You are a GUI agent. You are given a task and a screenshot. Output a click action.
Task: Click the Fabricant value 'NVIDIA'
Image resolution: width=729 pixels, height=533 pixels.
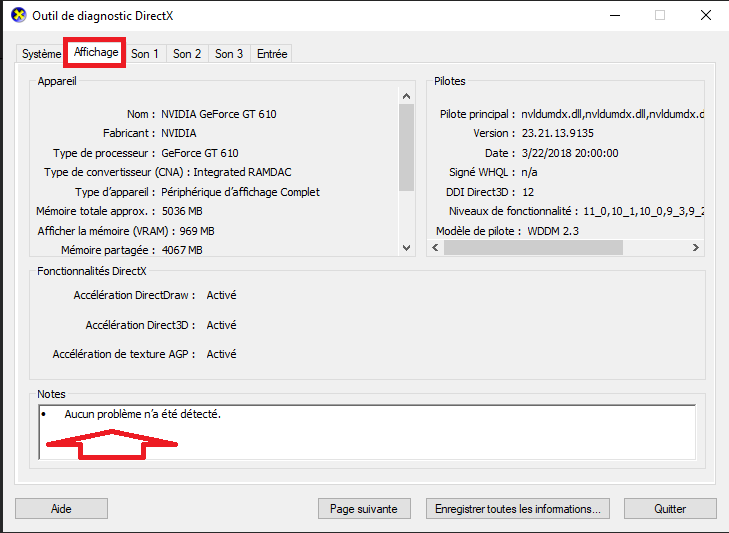point(179,133)
